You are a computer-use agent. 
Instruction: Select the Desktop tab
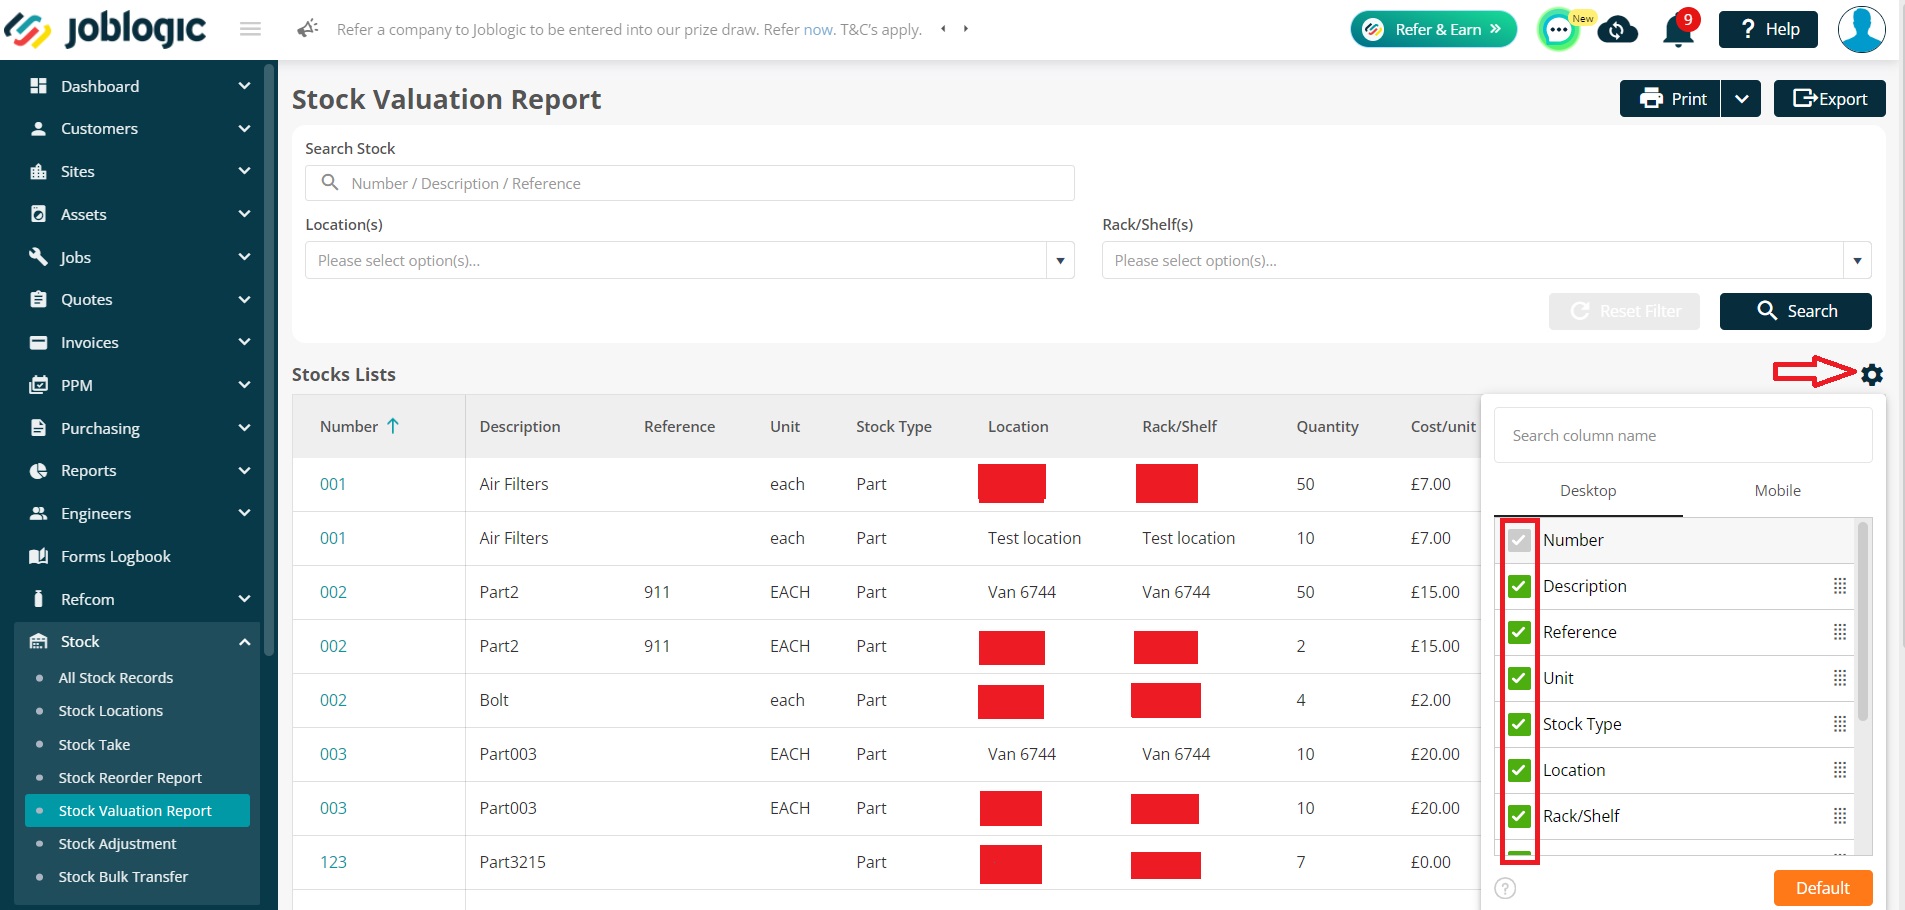coord(1588,491)
